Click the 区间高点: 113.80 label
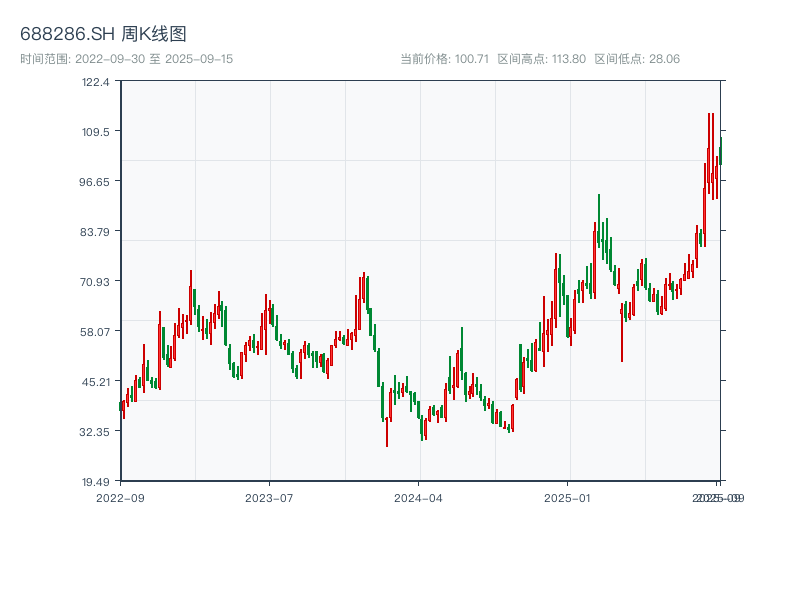 click(x=542, y=59)
